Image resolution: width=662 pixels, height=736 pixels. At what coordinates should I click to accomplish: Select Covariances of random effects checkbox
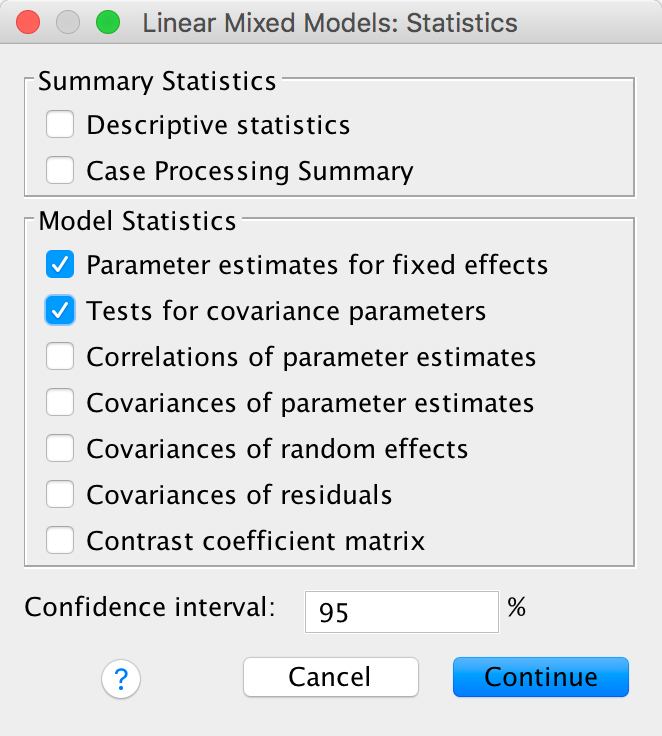[60, 449]
